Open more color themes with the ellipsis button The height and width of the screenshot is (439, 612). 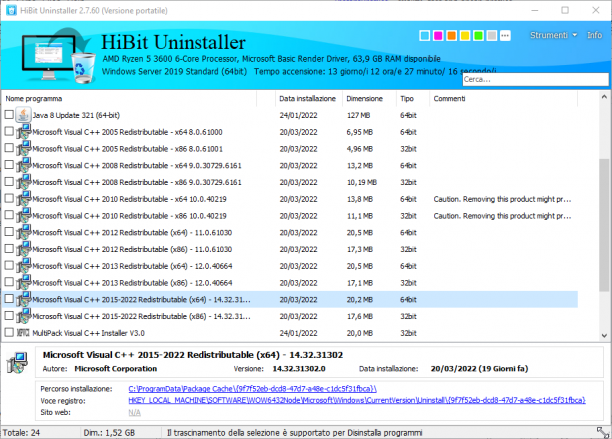505,36
